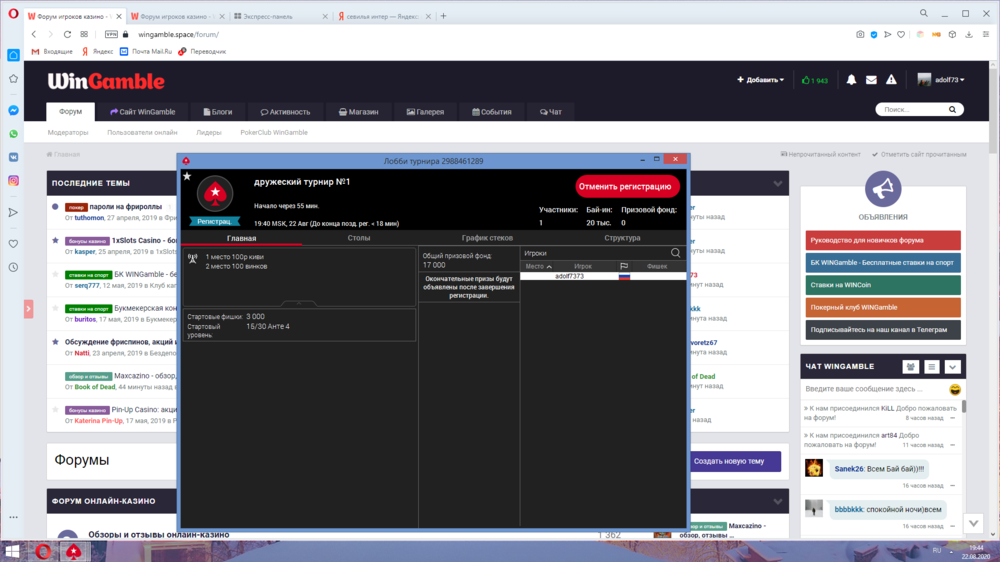Click the warning triangle icon
1000x562 pixels.
[x=891, y=80]
